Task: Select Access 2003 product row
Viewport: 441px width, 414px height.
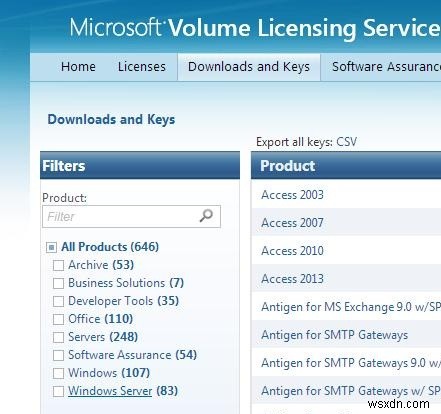Action: [x=346, y=195]
